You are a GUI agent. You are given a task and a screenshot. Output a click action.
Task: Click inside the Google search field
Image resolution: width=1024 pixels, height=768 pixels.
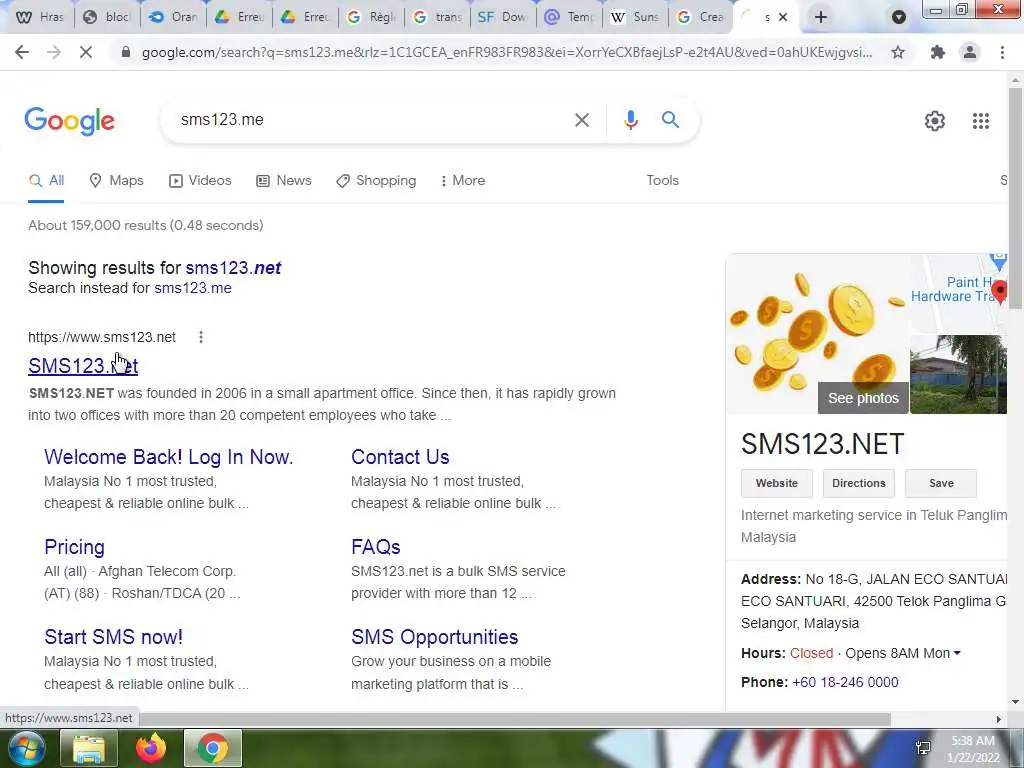pos(372,120)
